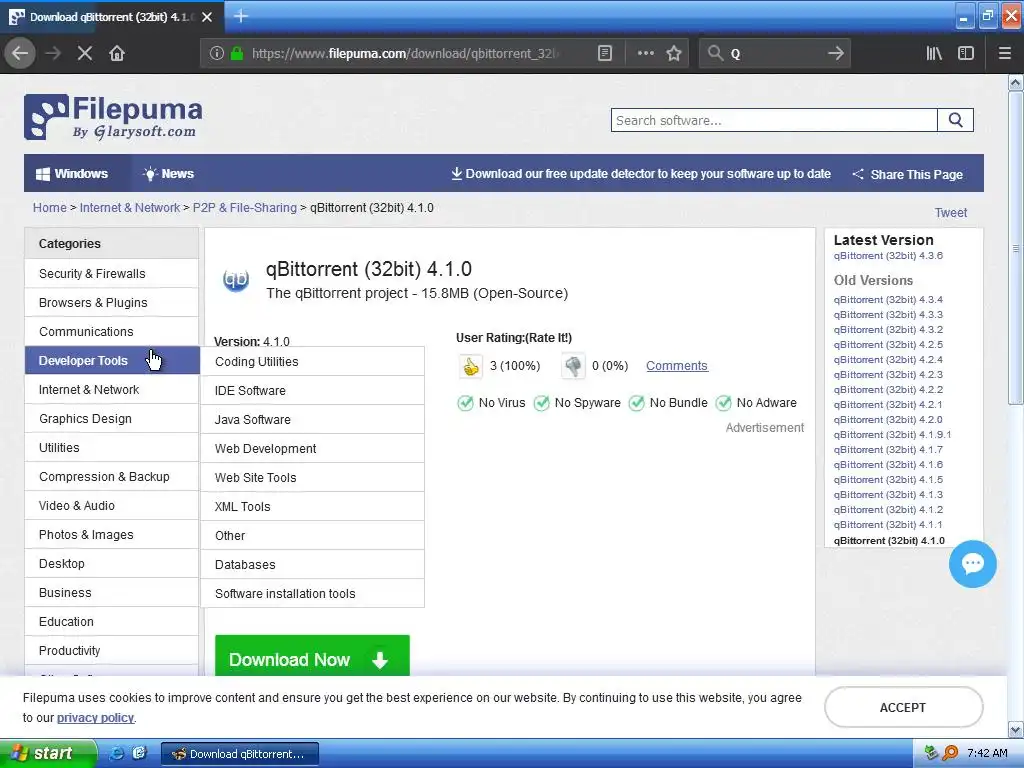
Task: Click Home breadcrumb link
Action: [50, 208]
